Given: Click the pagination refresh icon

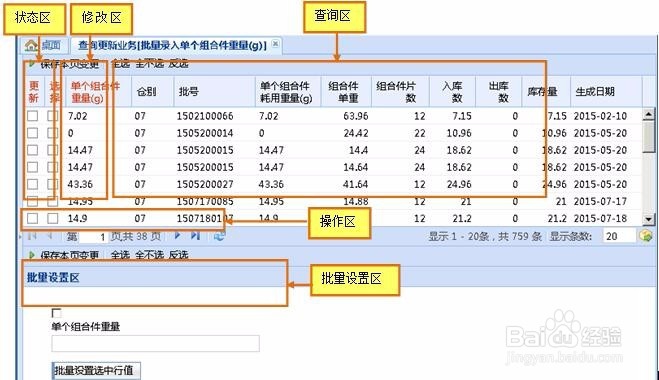Looking at the screenshot, I should coord(219,236).
